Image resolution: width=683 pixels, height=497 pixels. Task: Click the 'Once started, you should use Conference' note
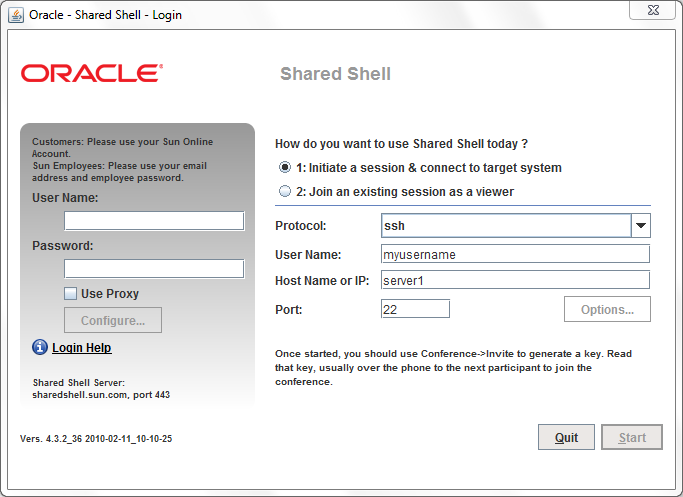coord(453,367)
